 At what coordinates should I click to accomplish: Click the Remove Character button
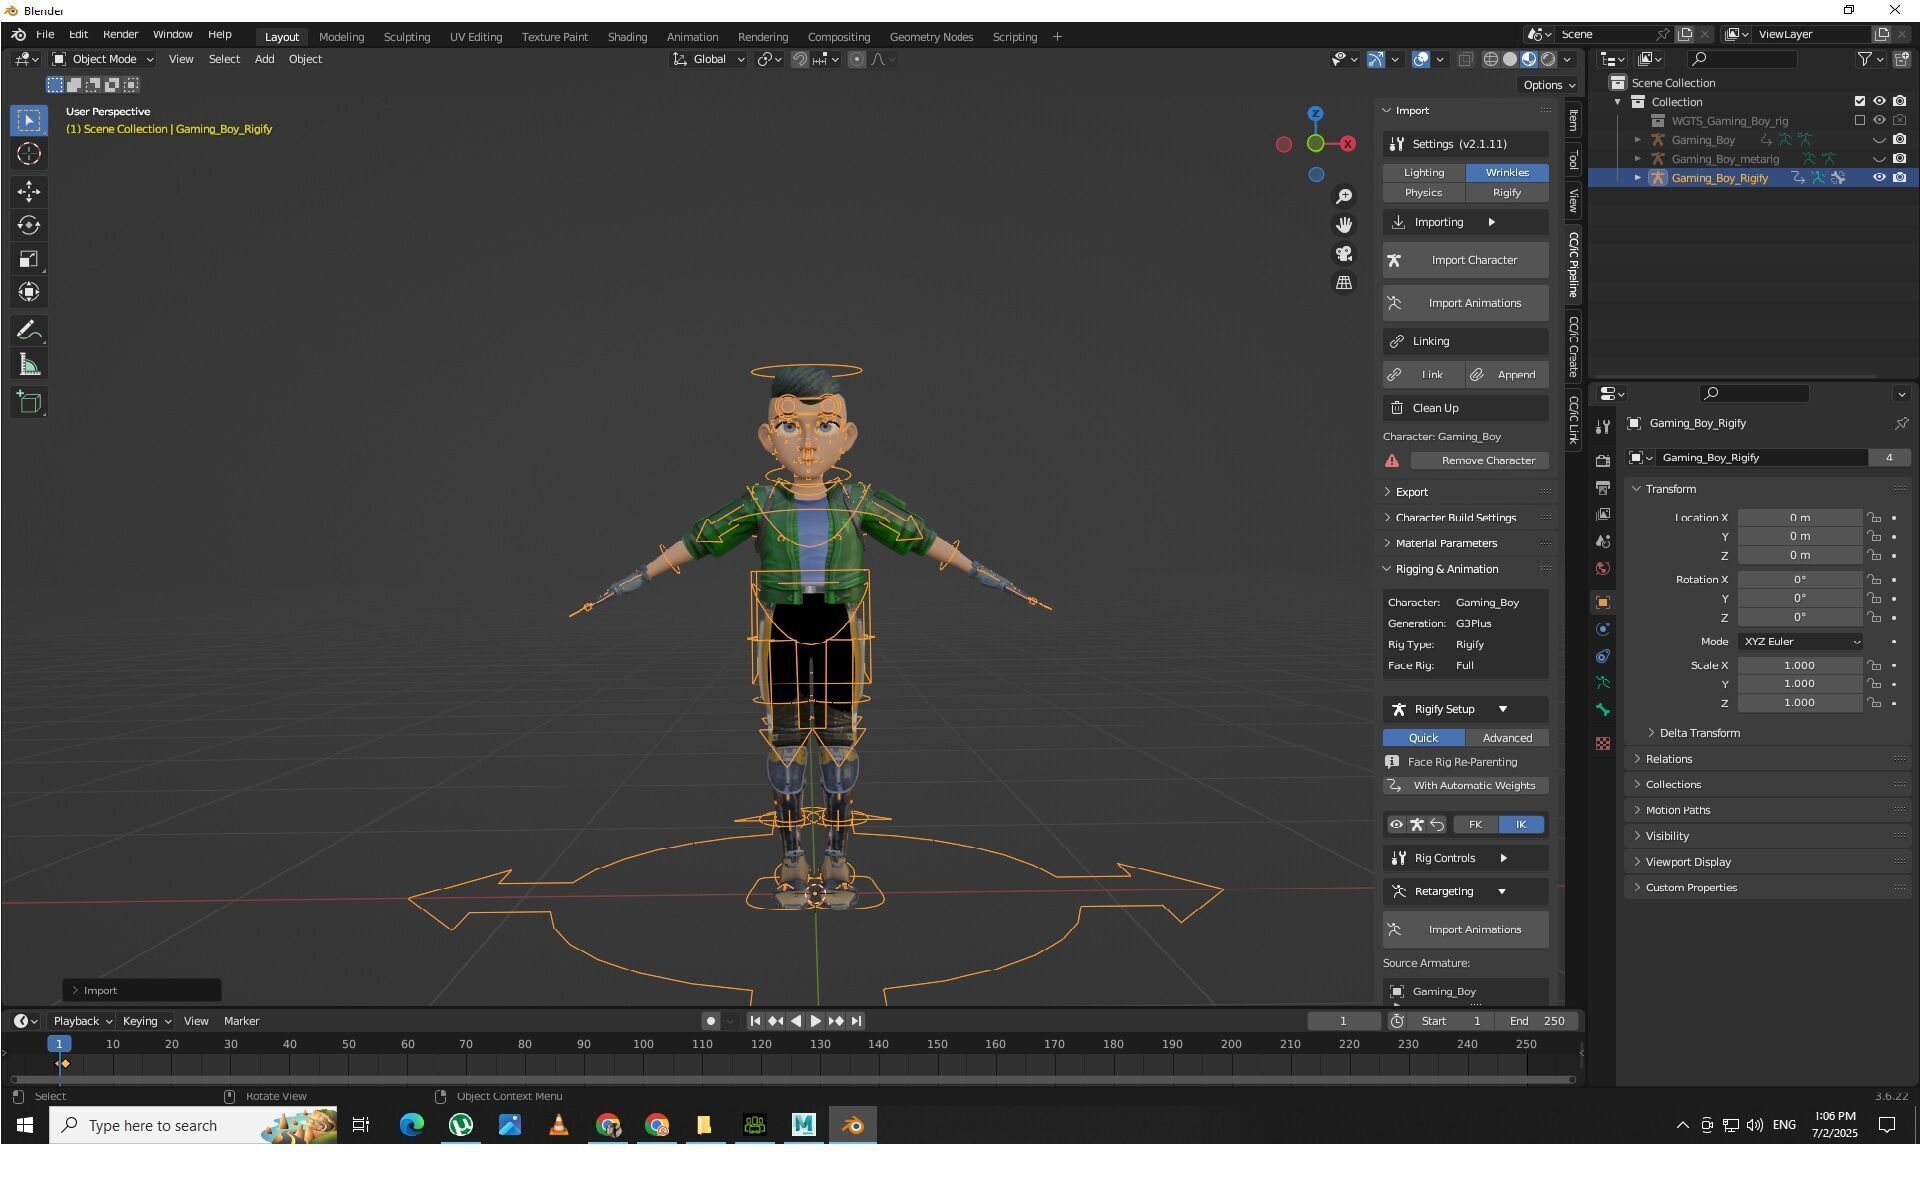1480,461
